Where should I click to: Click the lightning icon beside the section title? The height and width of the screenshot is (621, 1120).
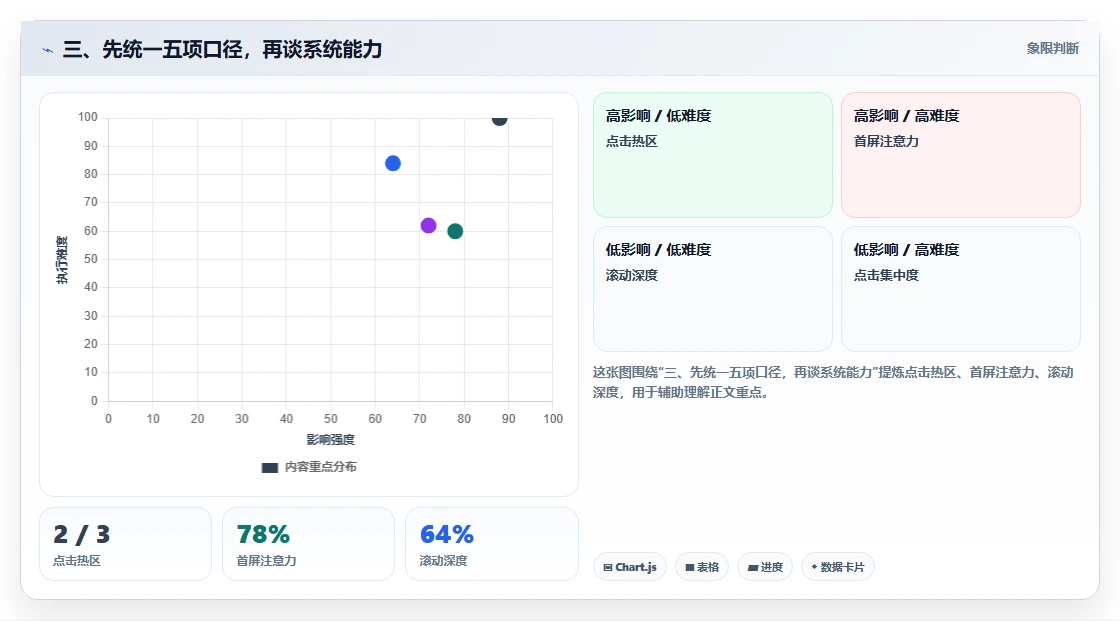47,50
